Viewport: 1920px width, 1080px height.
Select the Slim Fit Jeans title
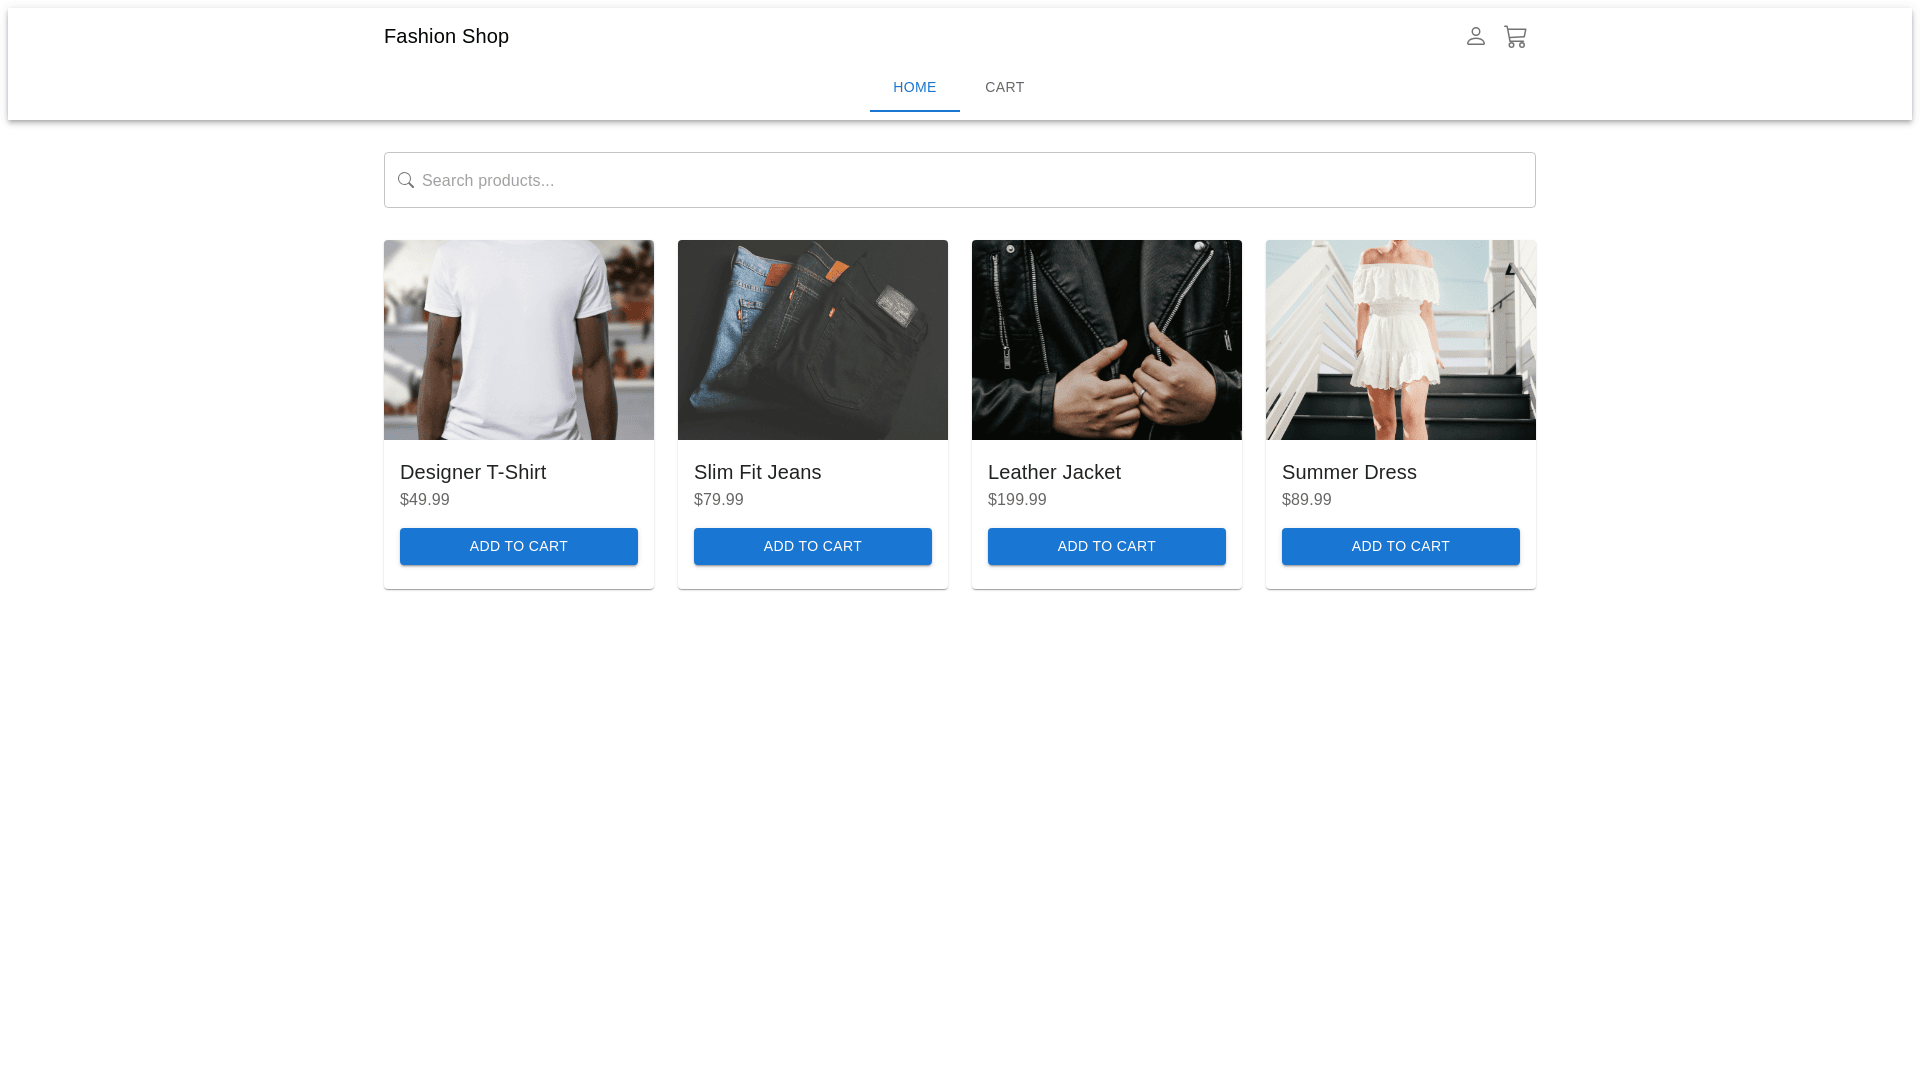757,472
